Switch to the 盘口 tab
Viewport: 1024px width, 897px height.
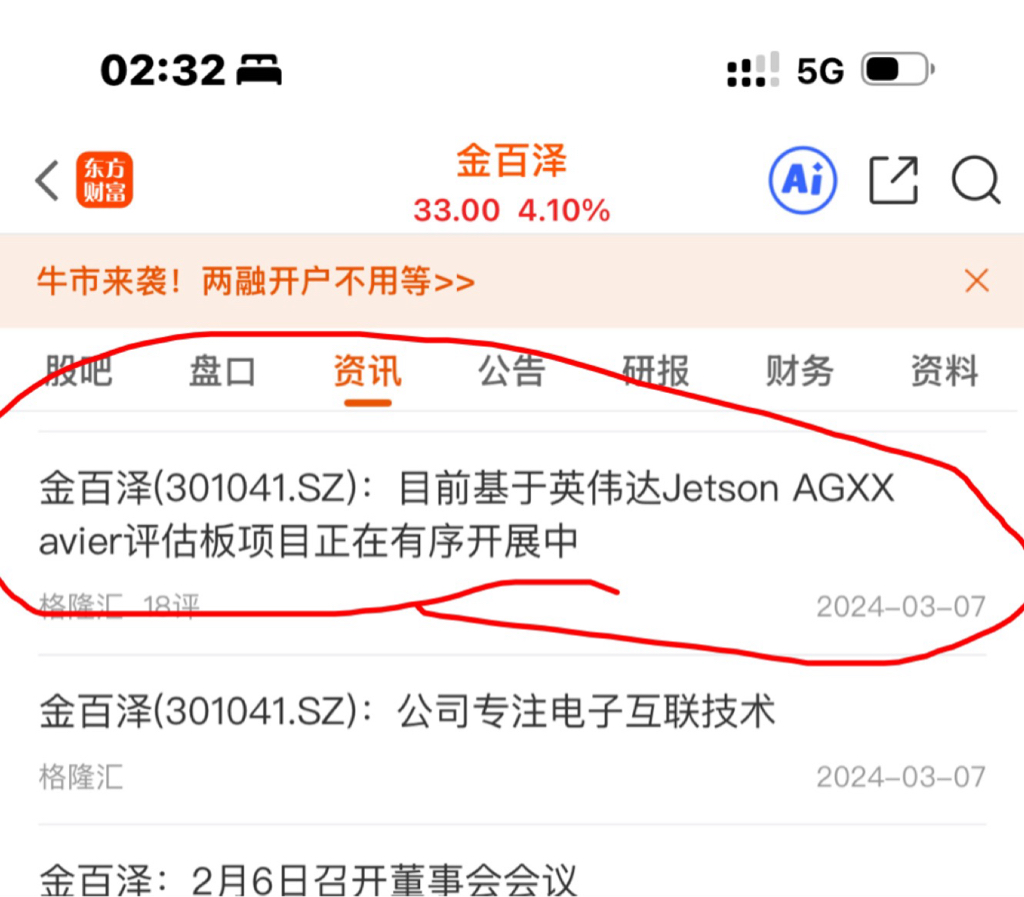(x=223, y=371)
